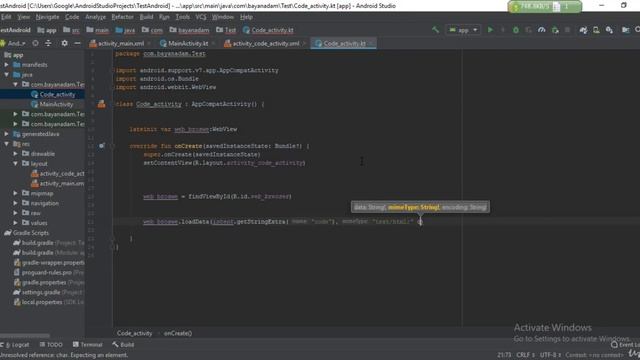The width and height of the screenshot is (640, 360).
Task: Collapse all in Project panel icon
Action: click(x=48, y=43)
